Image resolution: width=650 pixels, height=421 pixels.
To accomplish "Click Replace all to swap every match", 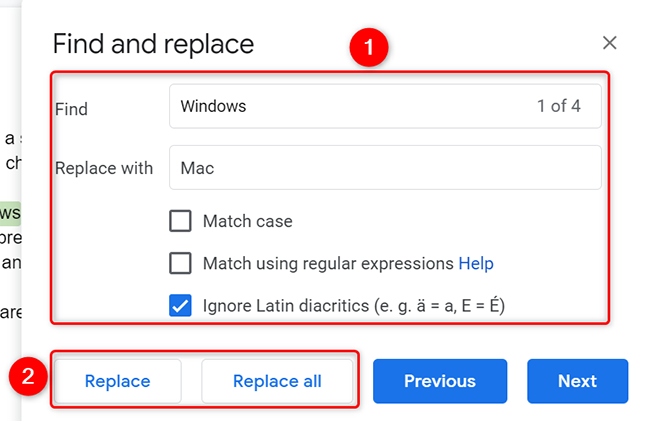I will tap(277, 381).
